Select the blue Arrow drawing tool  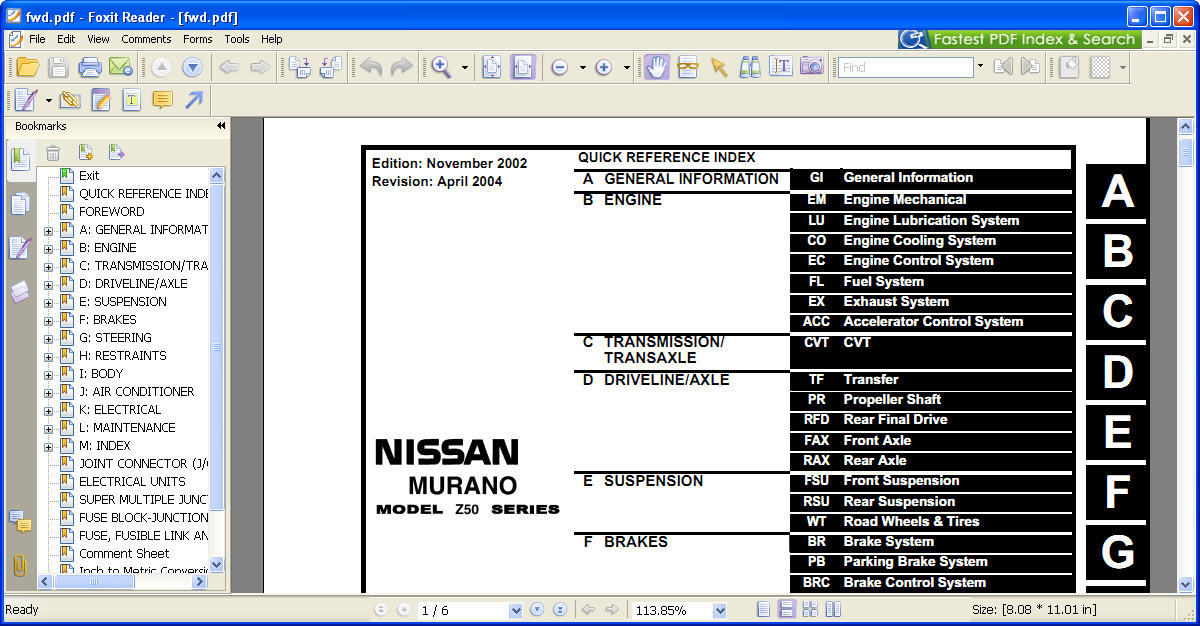[x=194, y=100]
